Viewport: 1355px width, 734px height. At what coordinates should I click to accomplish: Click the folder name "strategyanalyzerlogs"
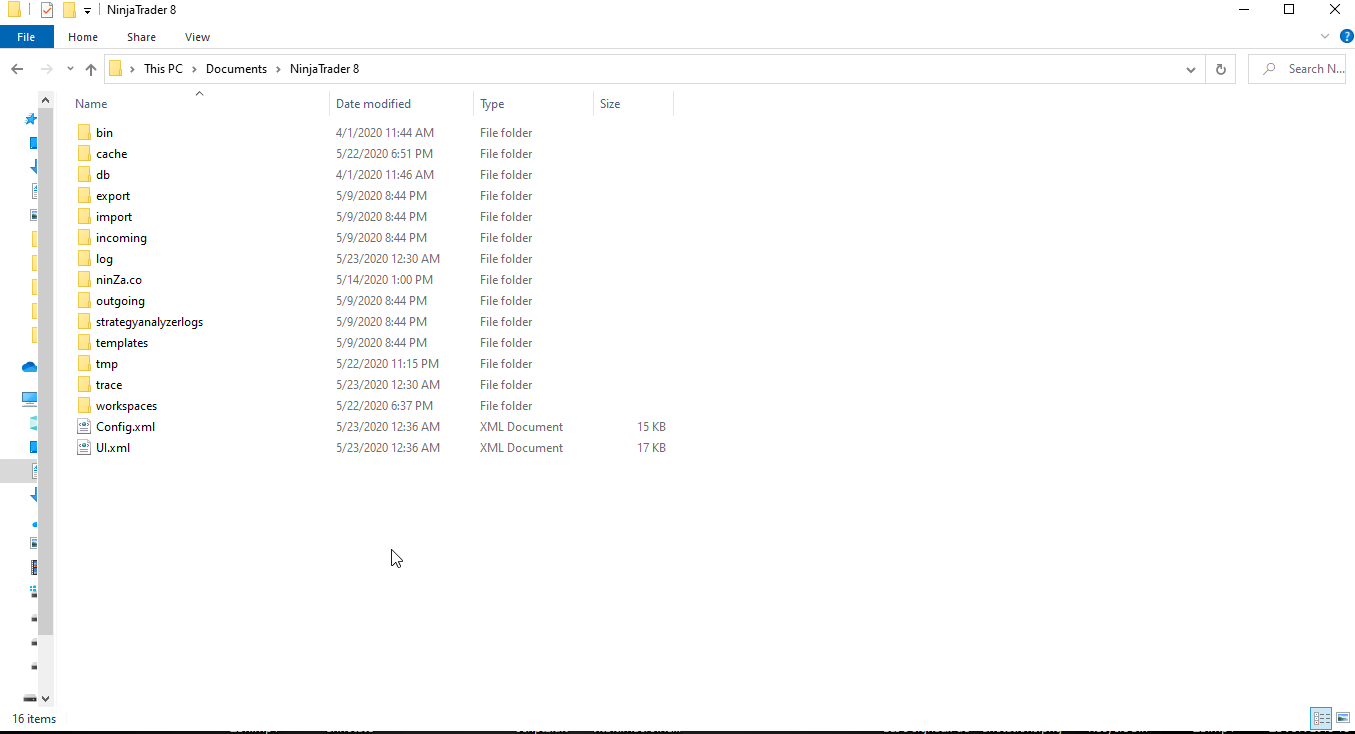(149, 322)
